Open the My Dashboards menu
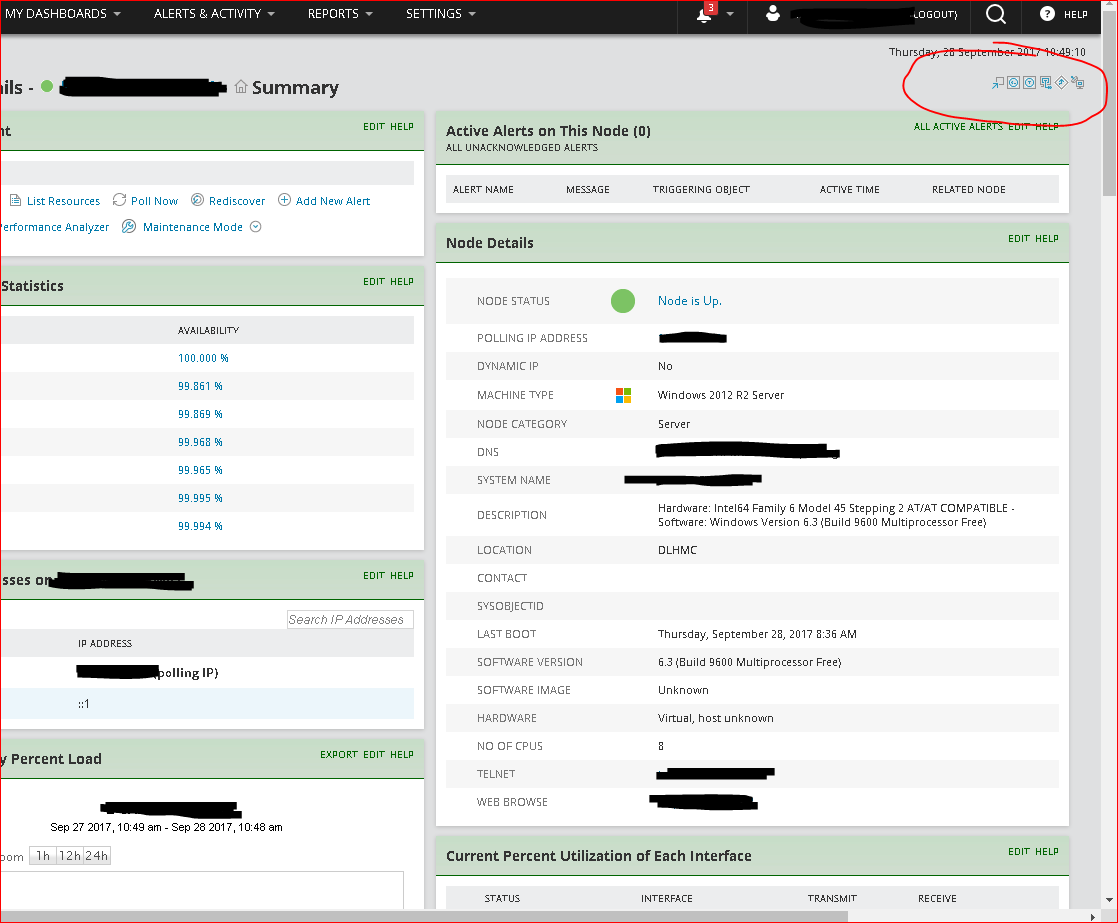 (x=62, y=14)
